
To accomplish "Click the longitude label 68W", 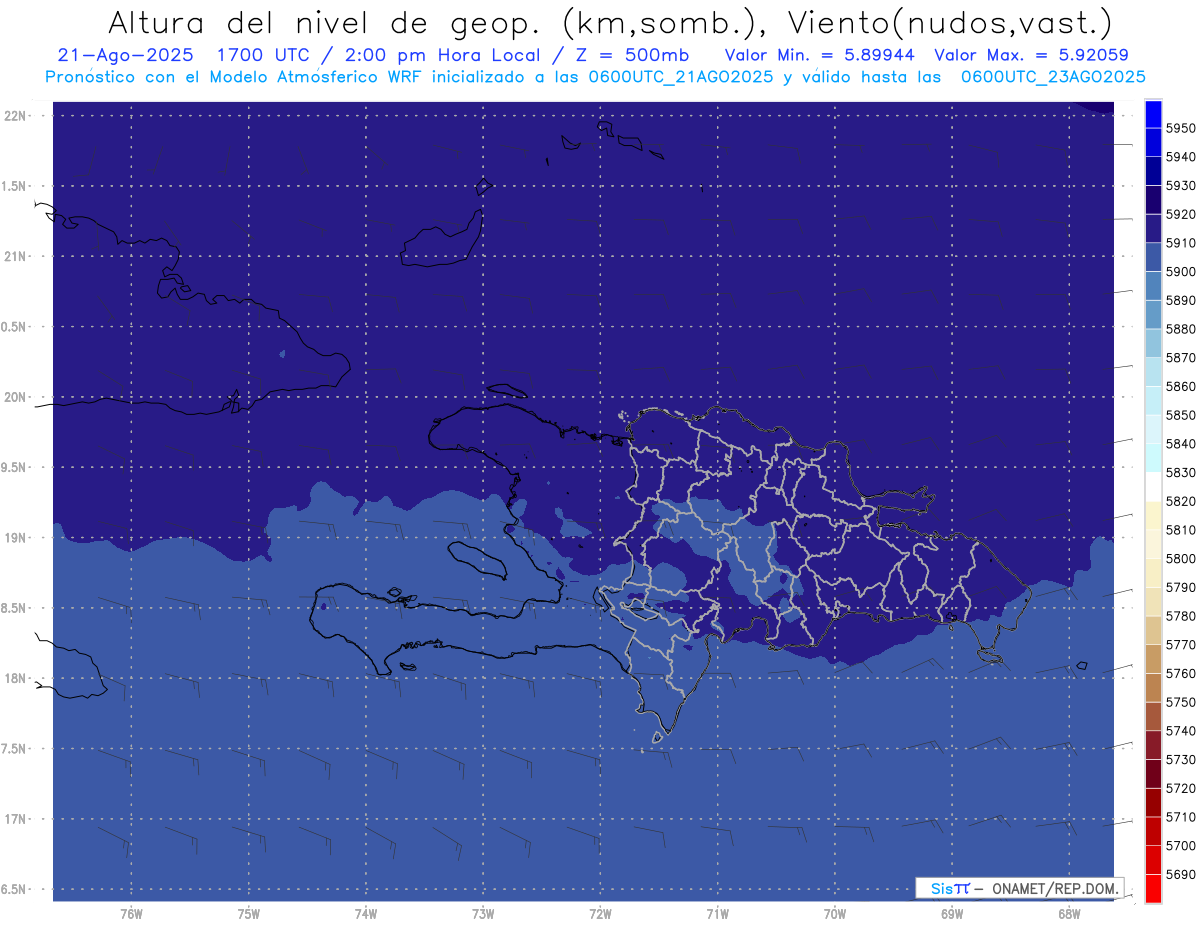I will 1069,913.
